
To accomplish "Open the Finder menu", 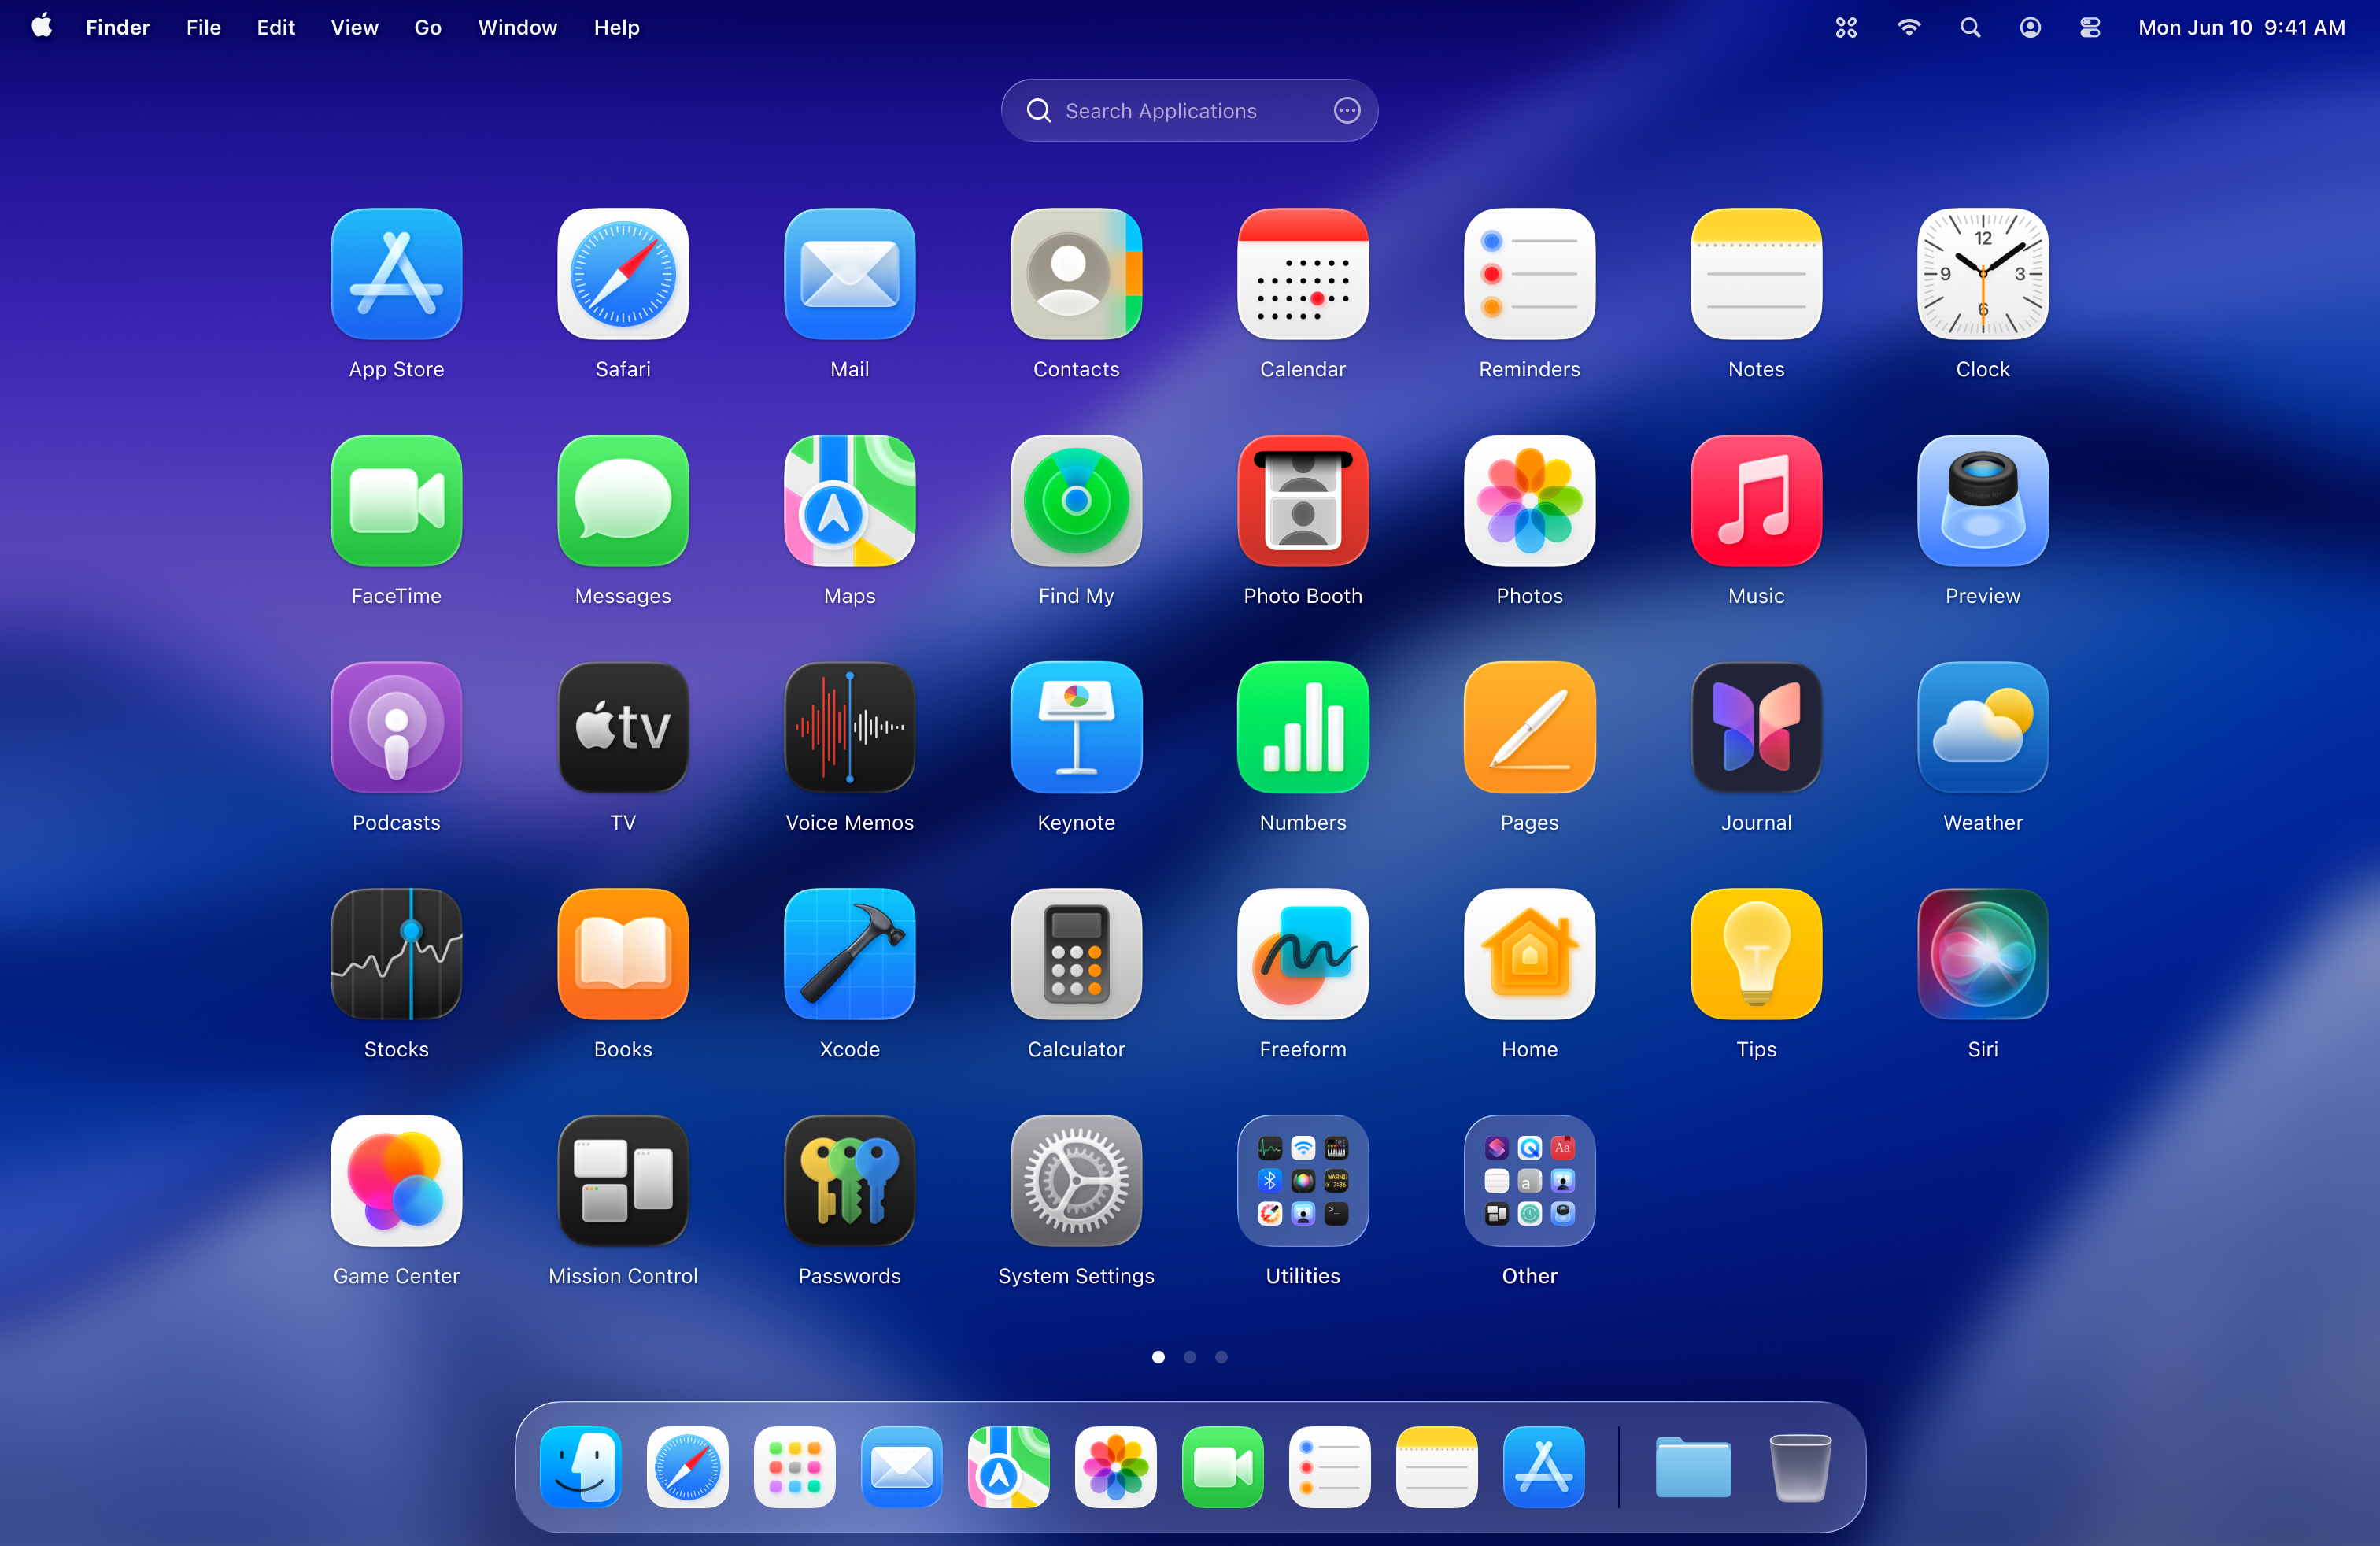I will pyautogui.click(x=117, y=27).
